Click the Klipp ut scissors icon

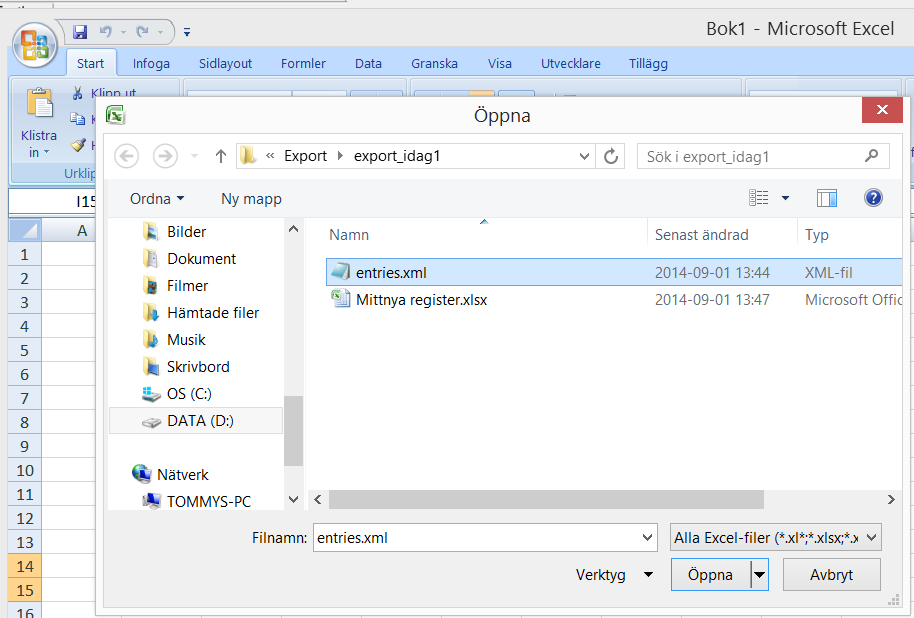point(78,93)
